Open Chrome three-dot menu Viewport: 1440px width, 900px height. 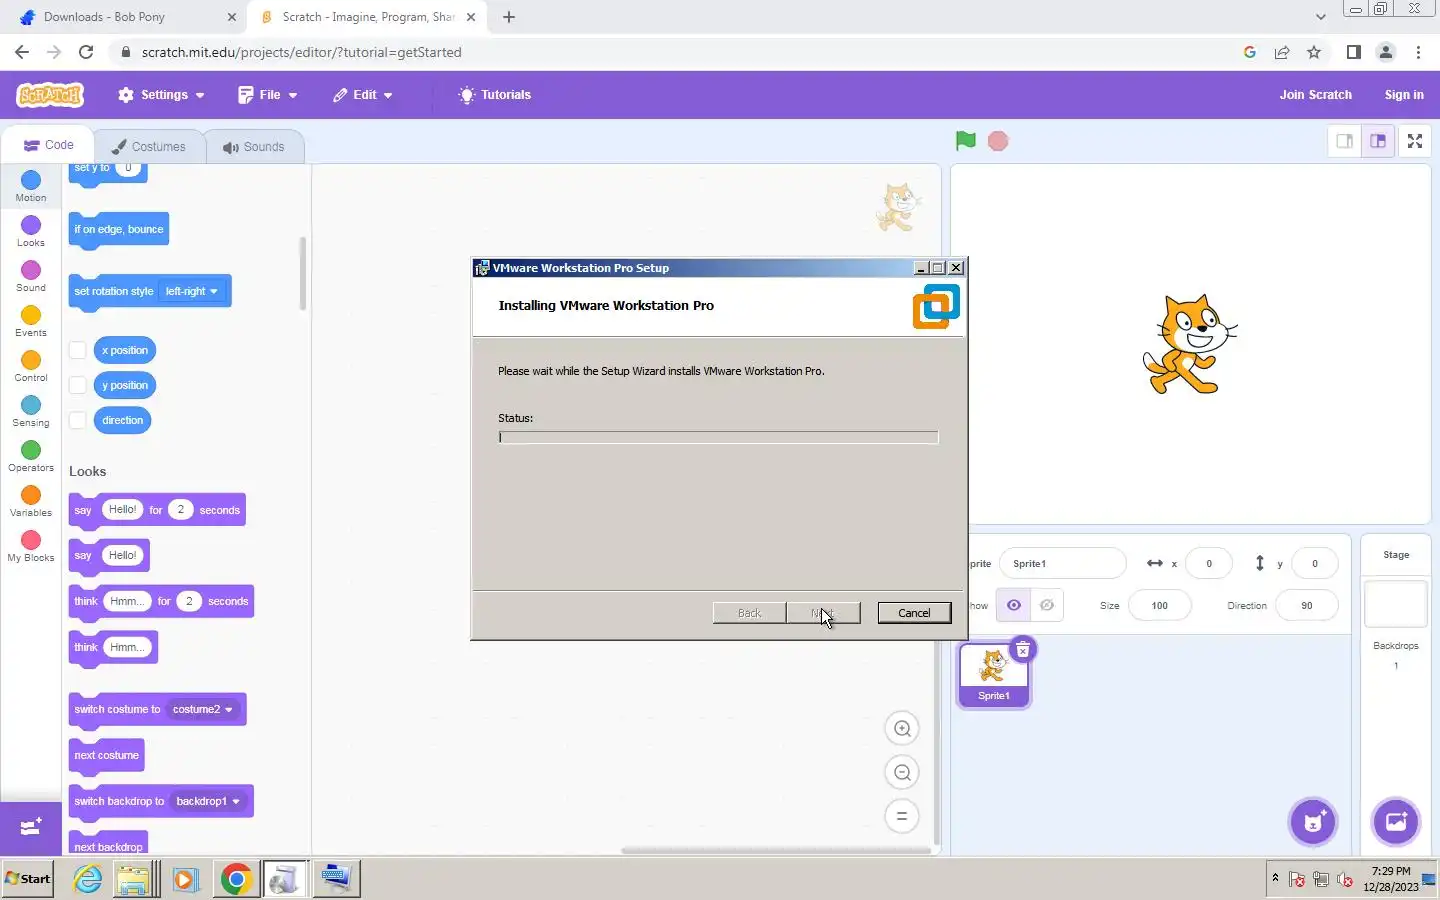[1418, 52]
